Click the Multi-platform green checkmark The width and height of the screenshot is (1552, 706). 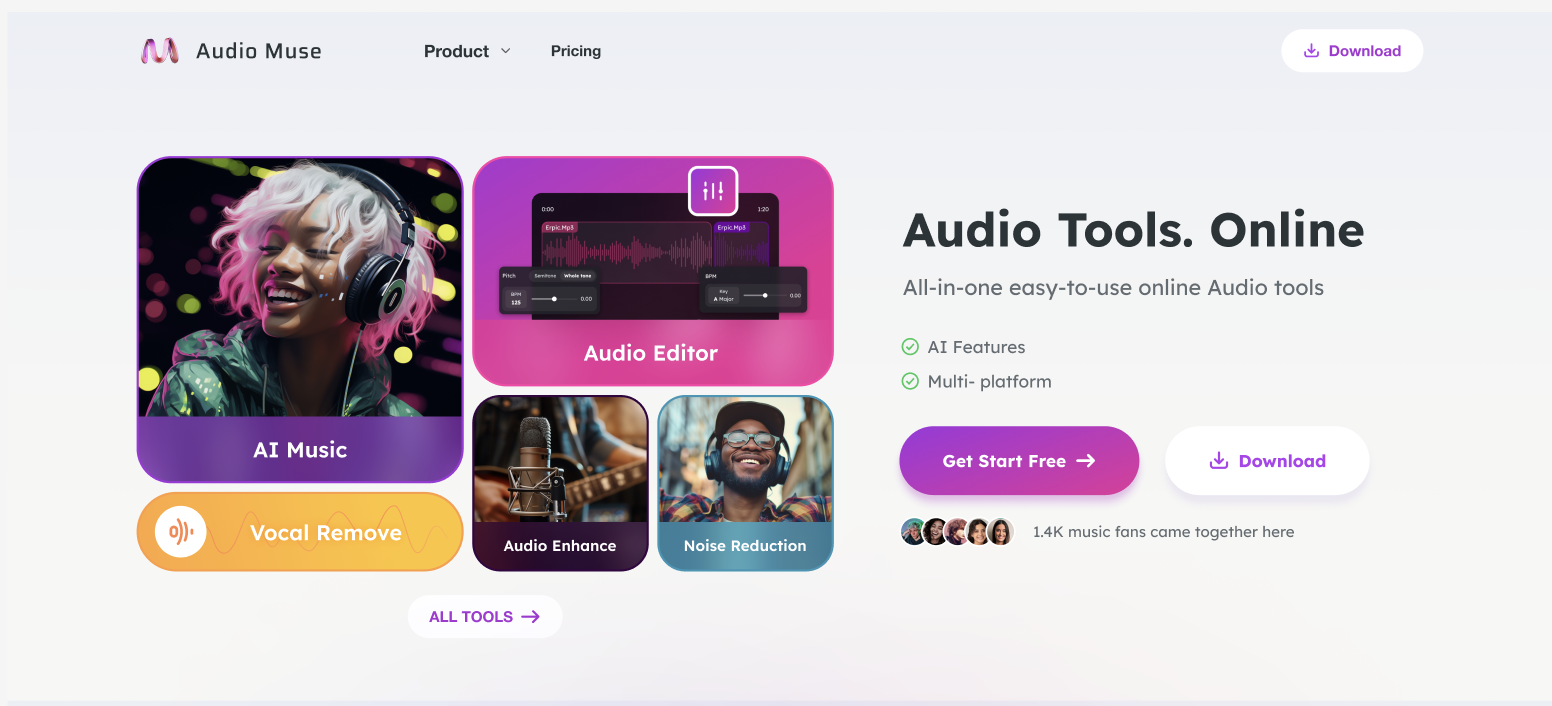[x=910, y=381]
